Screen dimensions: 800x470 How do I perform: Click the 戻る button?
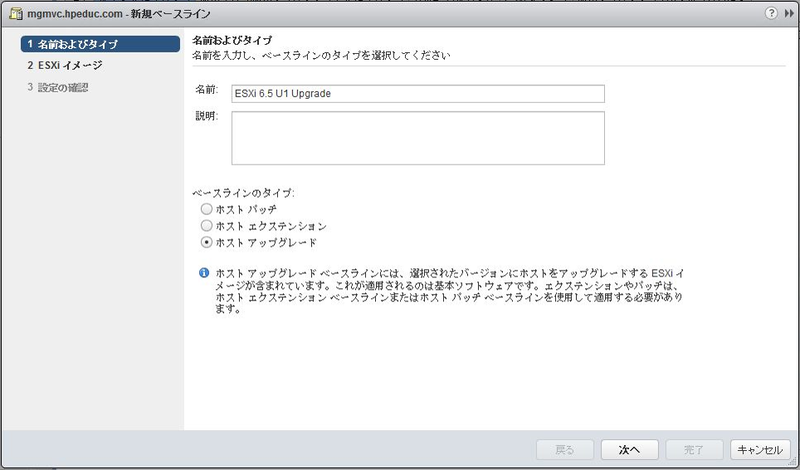(565, 450)
